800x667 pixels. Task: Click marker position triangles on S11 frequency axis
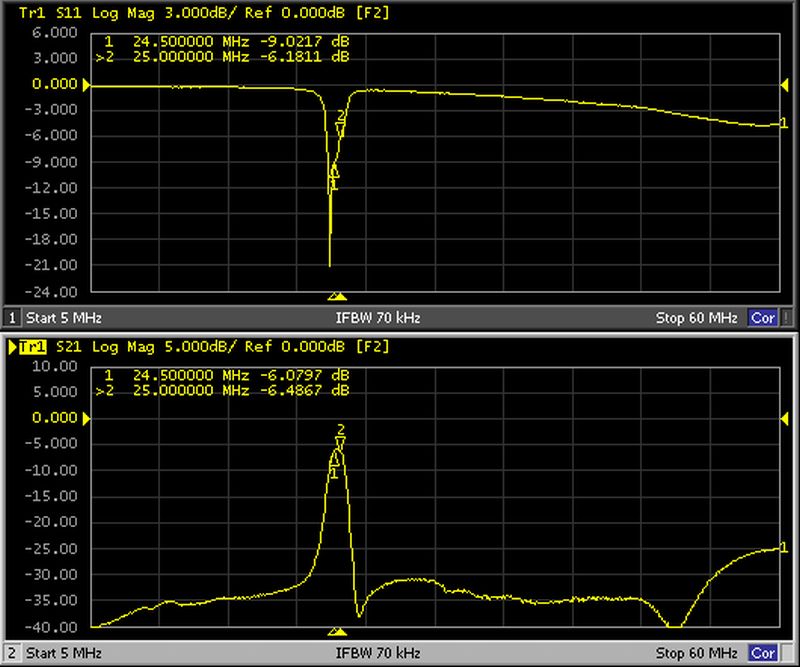pyautogui.click(x=337, y=297)
